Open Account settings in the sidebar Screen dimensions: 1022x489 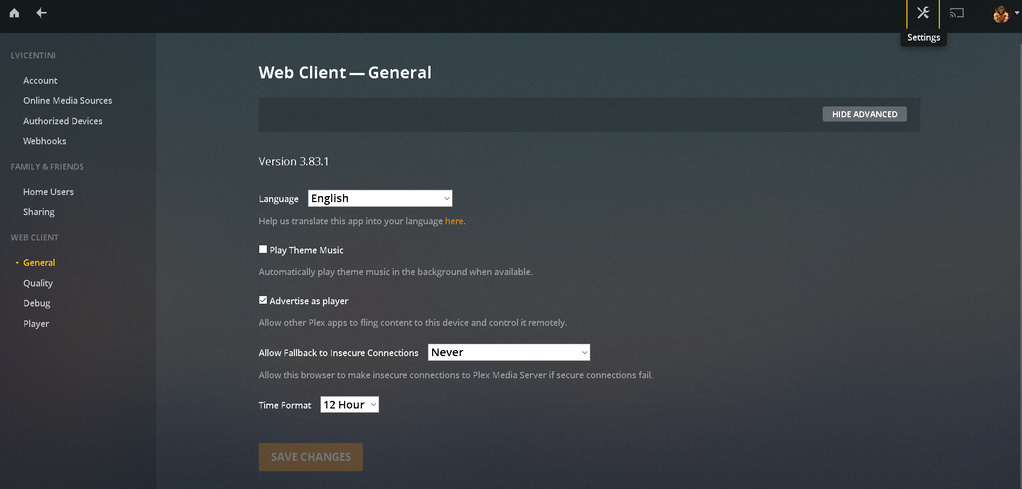tap(40, 80)
